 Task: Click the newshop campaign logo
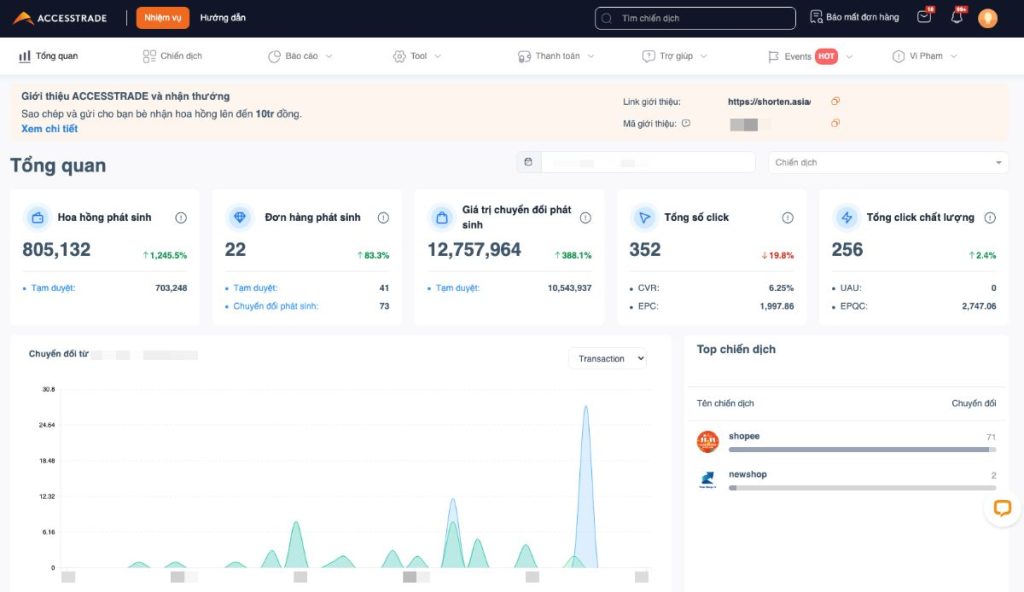[x=708, y=480]
